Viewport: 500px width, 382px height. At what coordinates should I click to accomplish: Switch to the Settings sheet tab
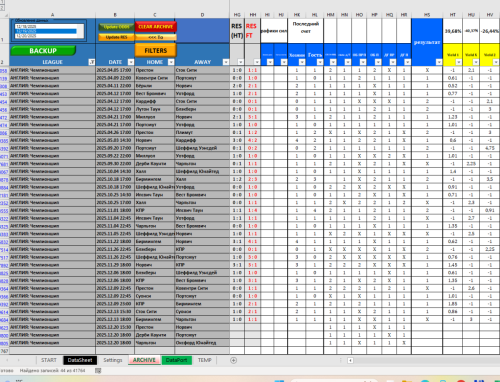pos(113,360)
